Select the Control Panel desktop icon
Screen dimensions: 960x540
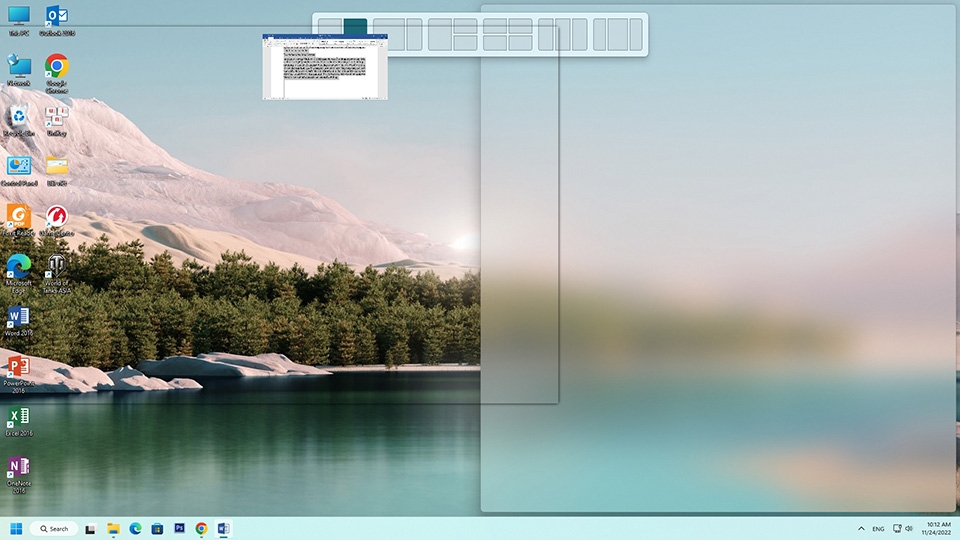19,170
